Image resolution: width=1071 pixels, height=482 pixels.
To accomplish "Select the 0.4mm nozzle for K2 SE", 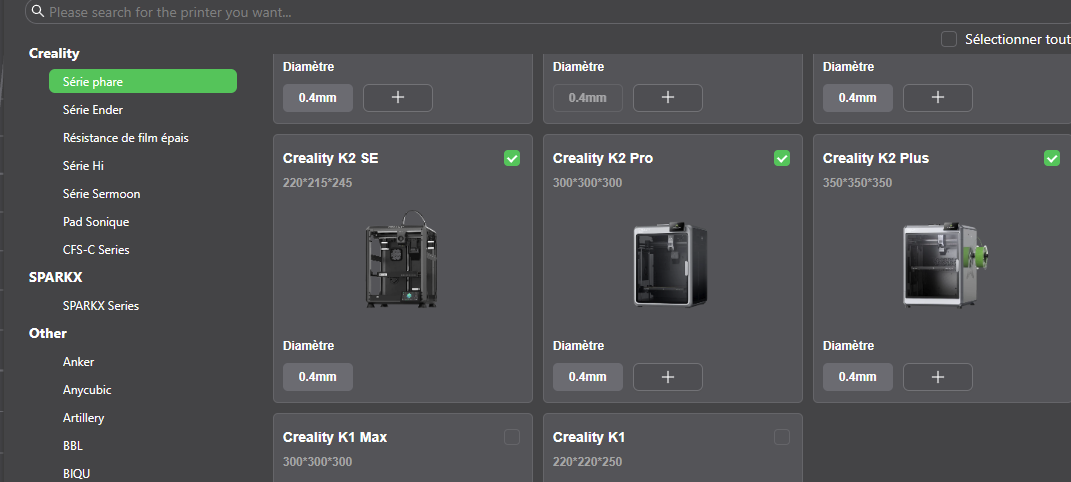I will [318, 377].
